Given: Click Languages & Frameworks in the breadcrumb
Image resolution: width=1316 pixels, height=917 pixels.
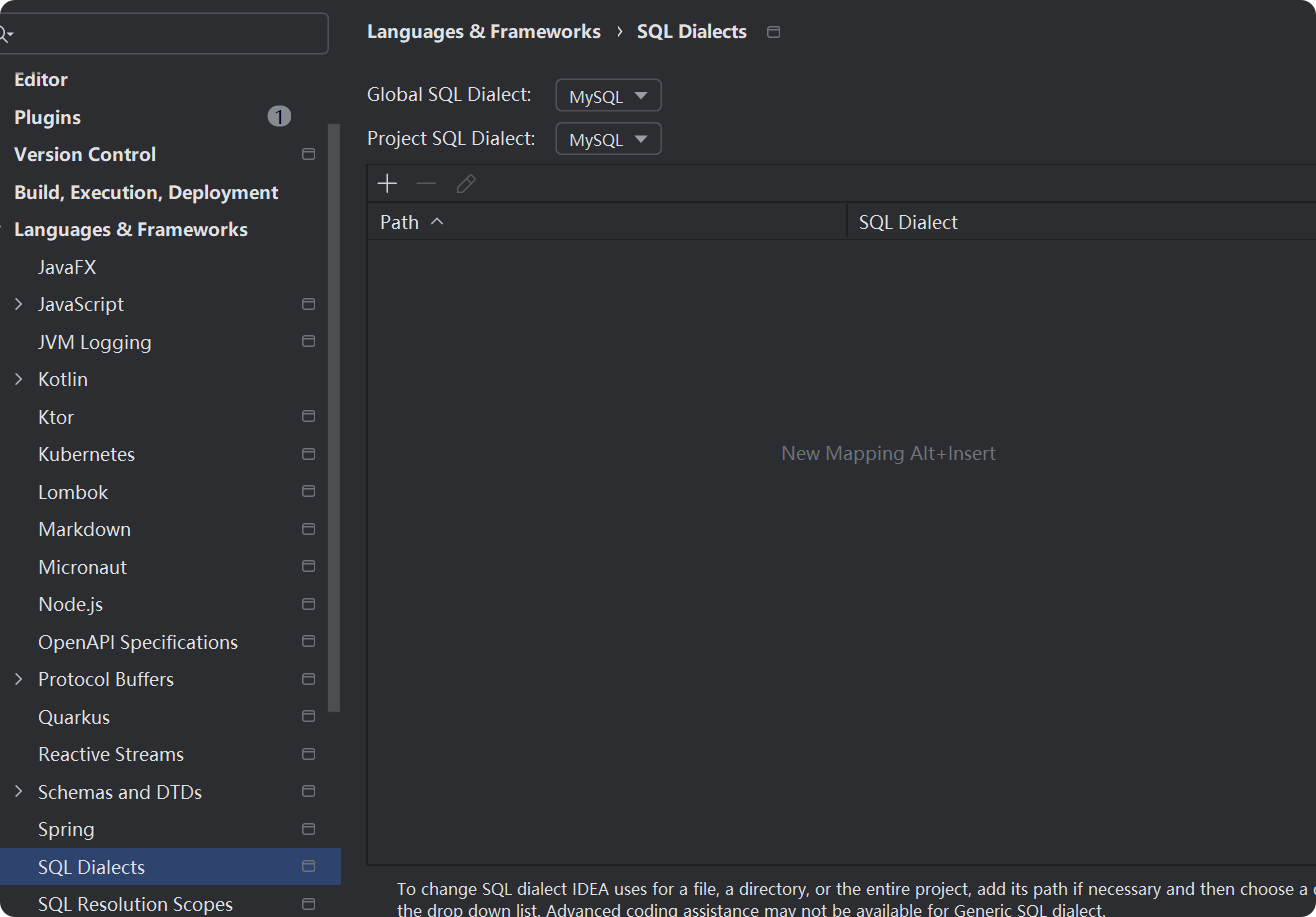Looking at the screenshot, I should (484, 31).
